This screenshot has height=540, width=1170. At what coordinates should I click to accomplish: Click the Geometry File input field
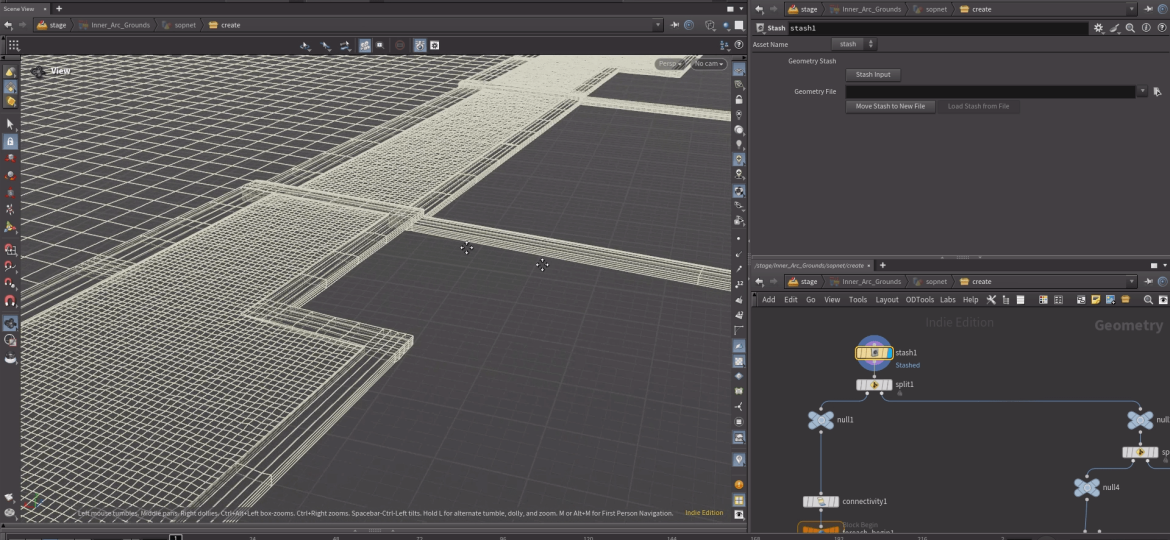(990, 91)
